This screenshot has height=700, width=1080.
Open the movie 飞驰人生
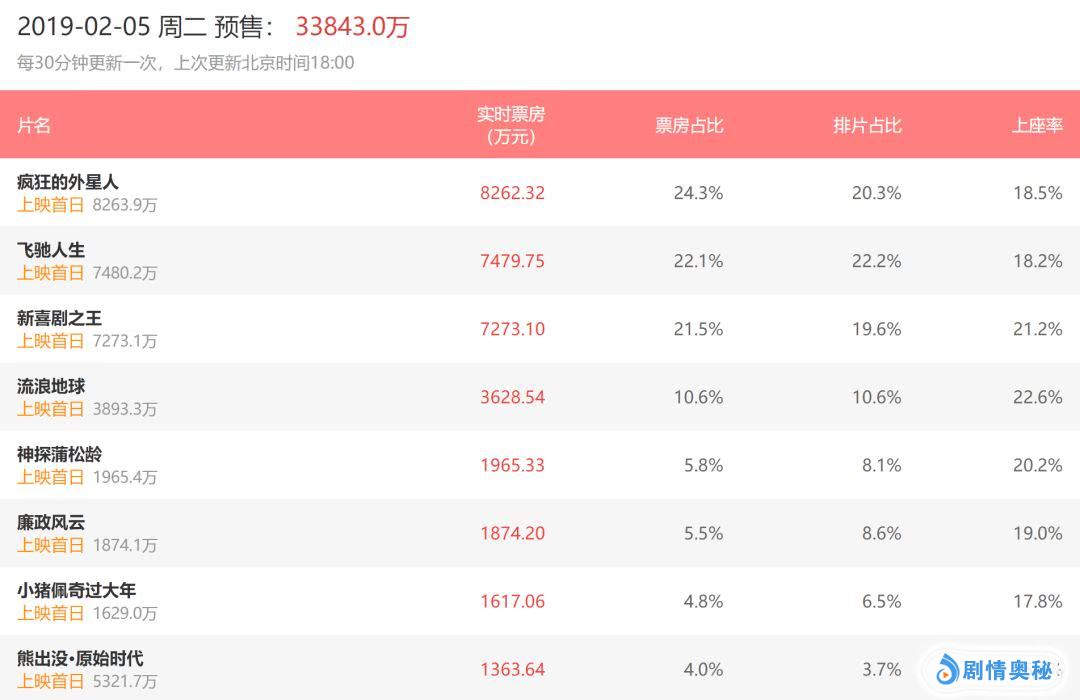(51, 250)
